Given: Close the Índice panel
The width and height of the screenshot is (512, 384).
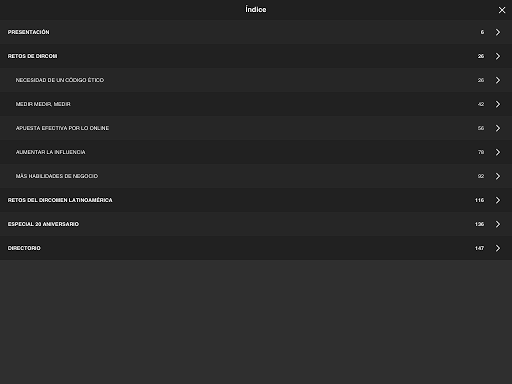Looking at the screenshot, I should [502, 10].
